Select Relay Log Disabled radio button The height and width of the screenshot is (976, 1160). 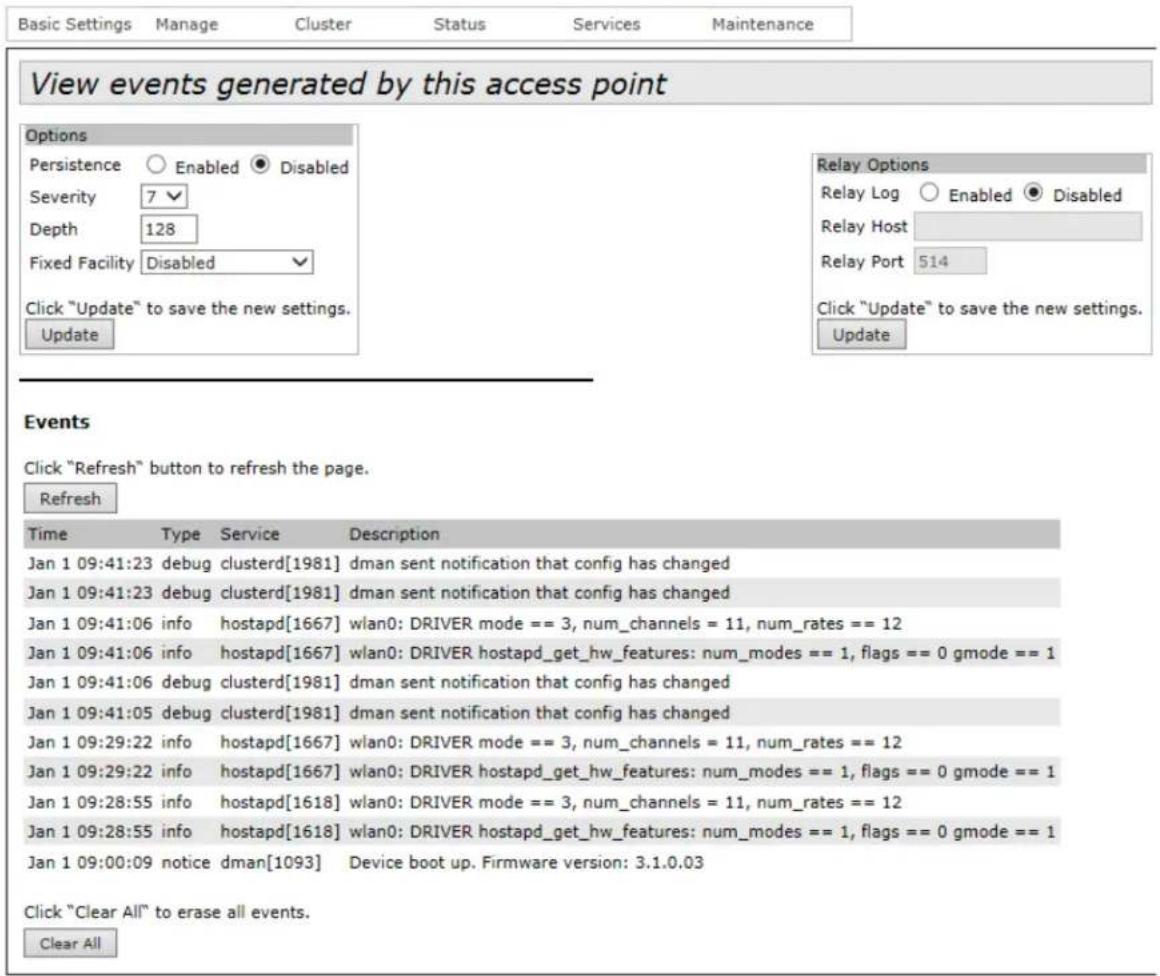pyautogui.click(x=1033, y=192)
